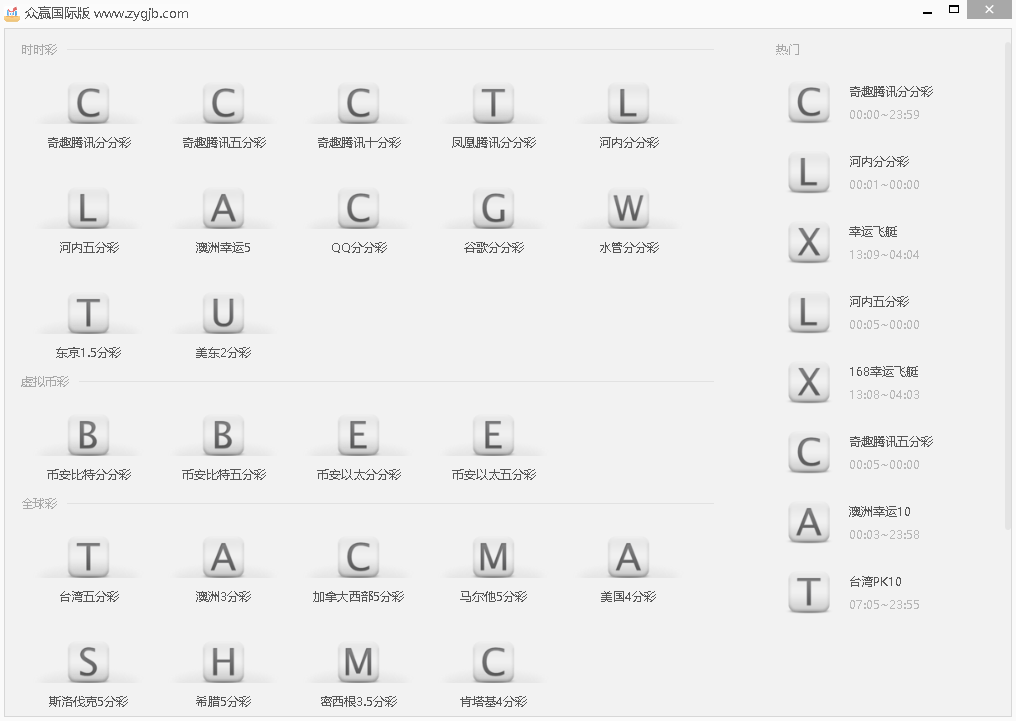This screenshot has height=721, width=1016.
Task: Click the 13:08~04:03 time text
Action: click(x=884, y=395)
